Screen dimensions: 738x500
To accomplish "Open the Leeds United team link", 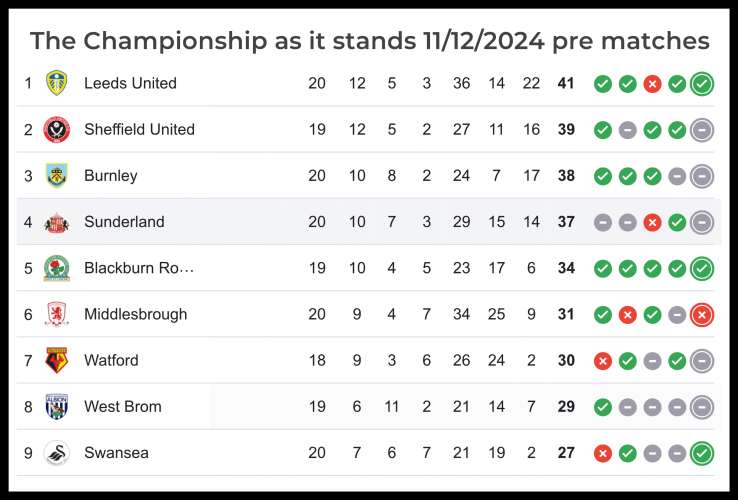I will 130,83.
